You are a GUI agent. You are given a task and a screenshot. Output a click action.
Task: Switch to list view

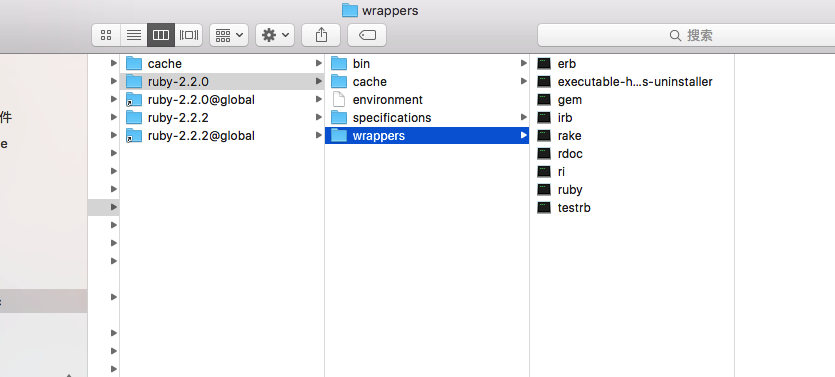click(x=134, y=35)
